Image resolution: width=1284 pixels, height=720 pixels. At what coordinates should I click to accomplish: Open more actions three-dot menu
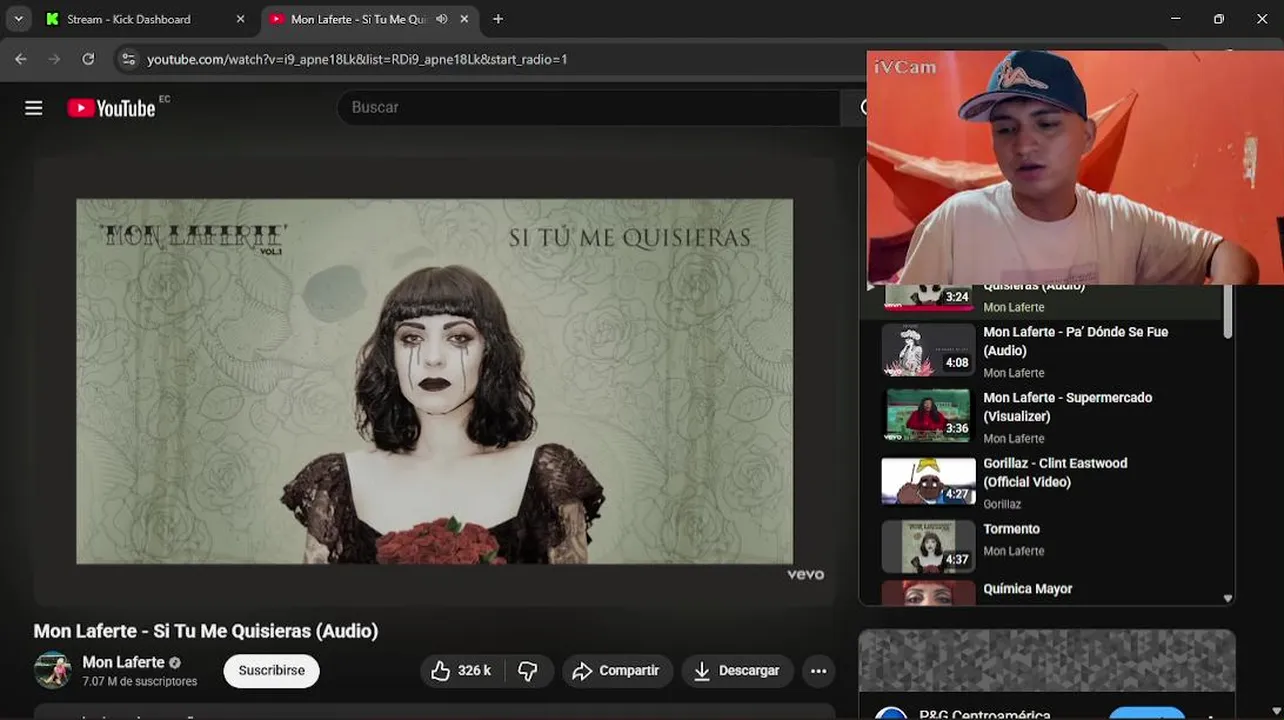pyautogui.click(x=819, y=671)
